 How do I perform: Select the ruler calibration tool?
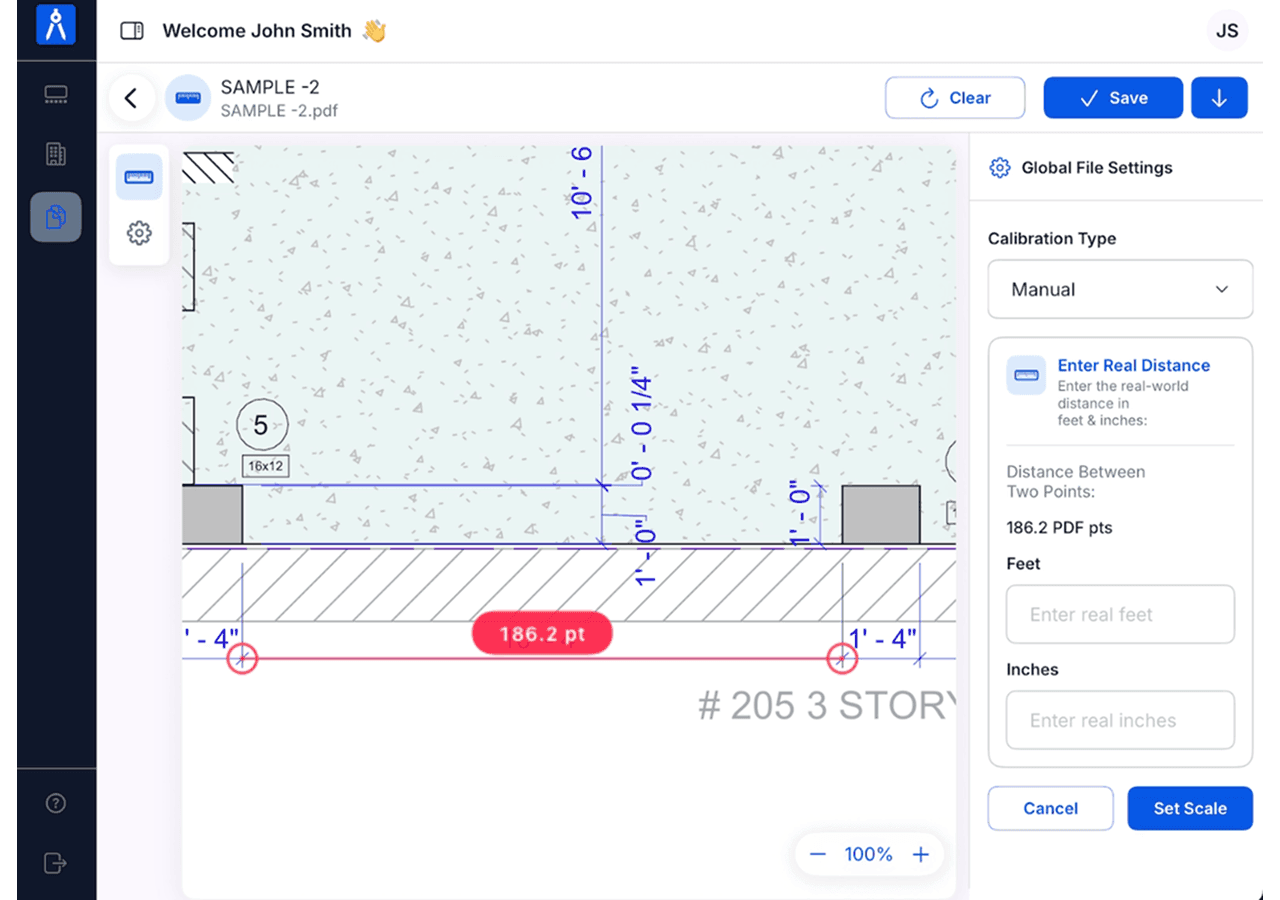(x=139, y=178)
